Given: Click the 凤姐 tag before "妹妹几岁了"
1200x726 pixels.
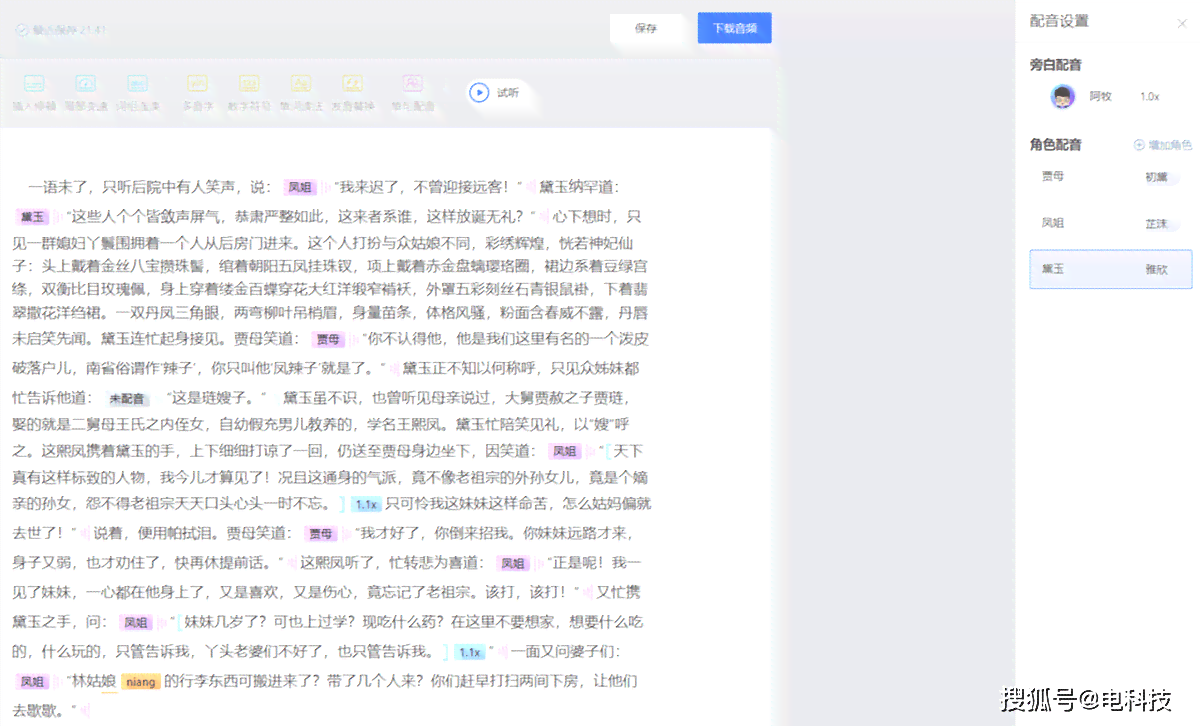Looking at the screenshot, I should click(x=135, y=623).
